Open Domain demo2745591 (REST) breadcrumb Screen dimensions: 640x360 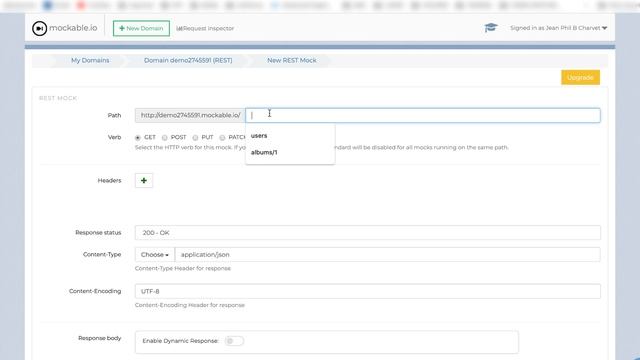pos(188,60)
